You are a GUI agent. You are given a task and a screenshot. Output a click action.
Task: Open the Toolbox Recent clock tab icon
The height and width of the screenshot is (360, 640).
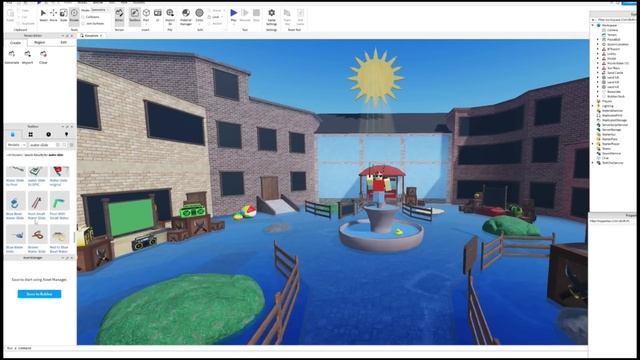(49, 134)
